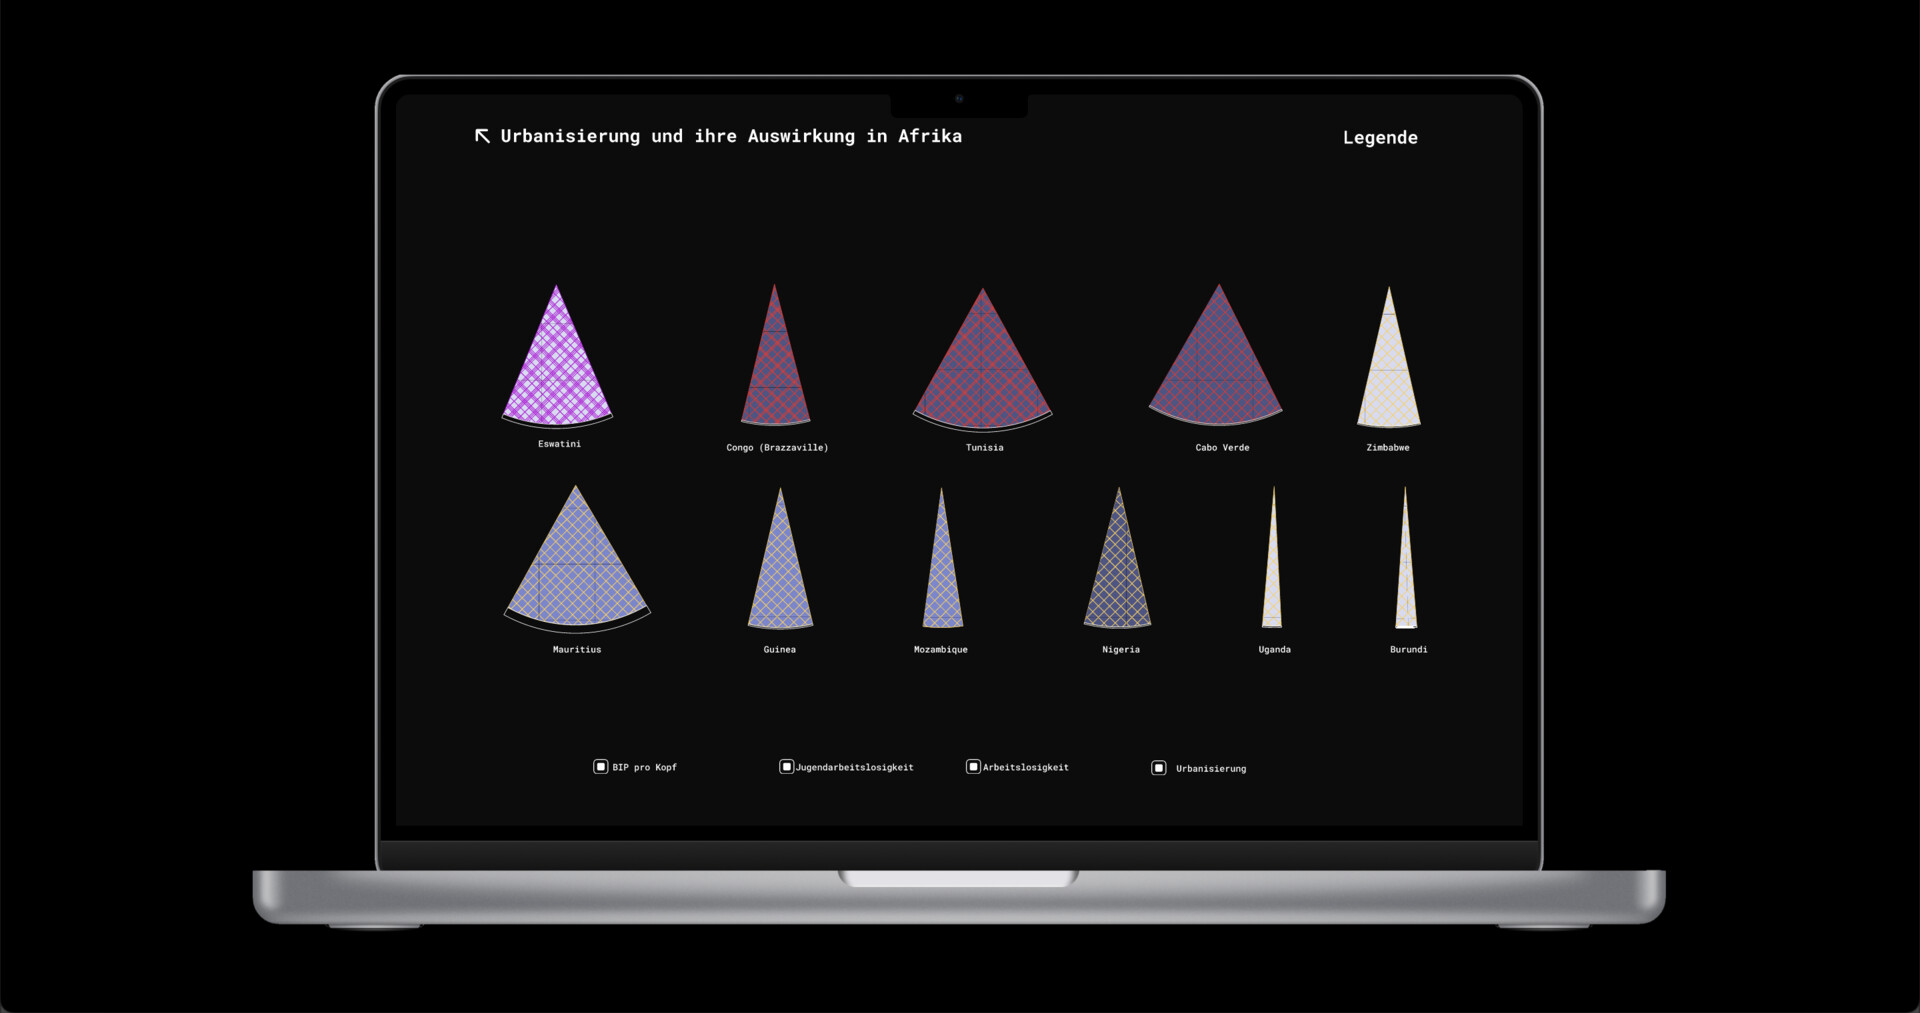Toggle the Arbeitslosigkeit checkbox
This screenshot has width=1920, height=1013.
pyautogui.click(x=973, y=767)
